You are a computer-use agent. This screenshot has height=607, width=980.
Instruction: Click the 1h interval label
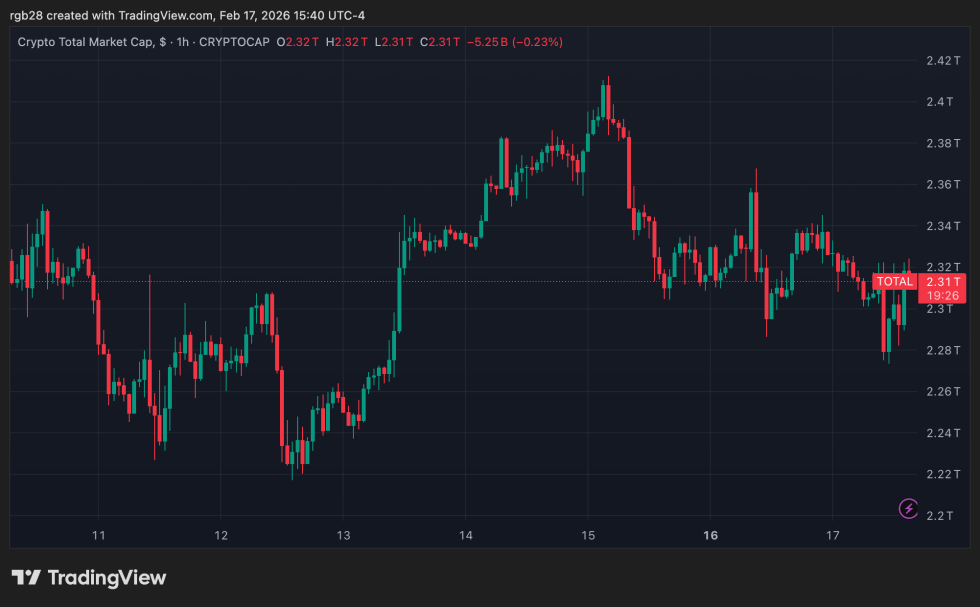[182, 42]
